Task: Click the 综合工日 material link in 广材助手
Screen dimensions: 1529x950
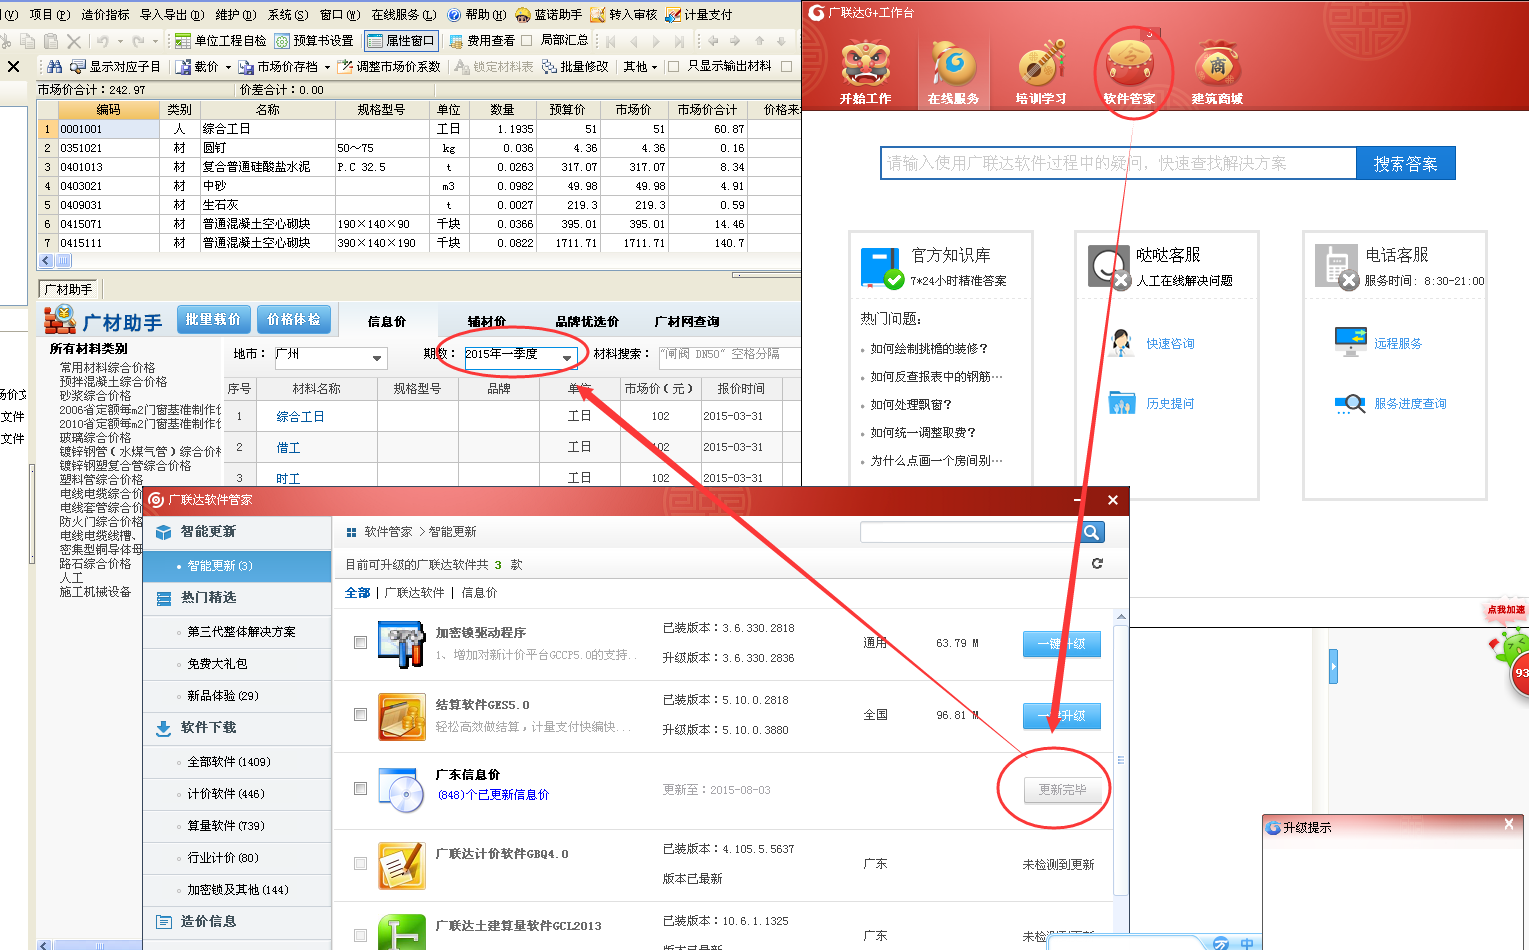Action: click(300, 416)
